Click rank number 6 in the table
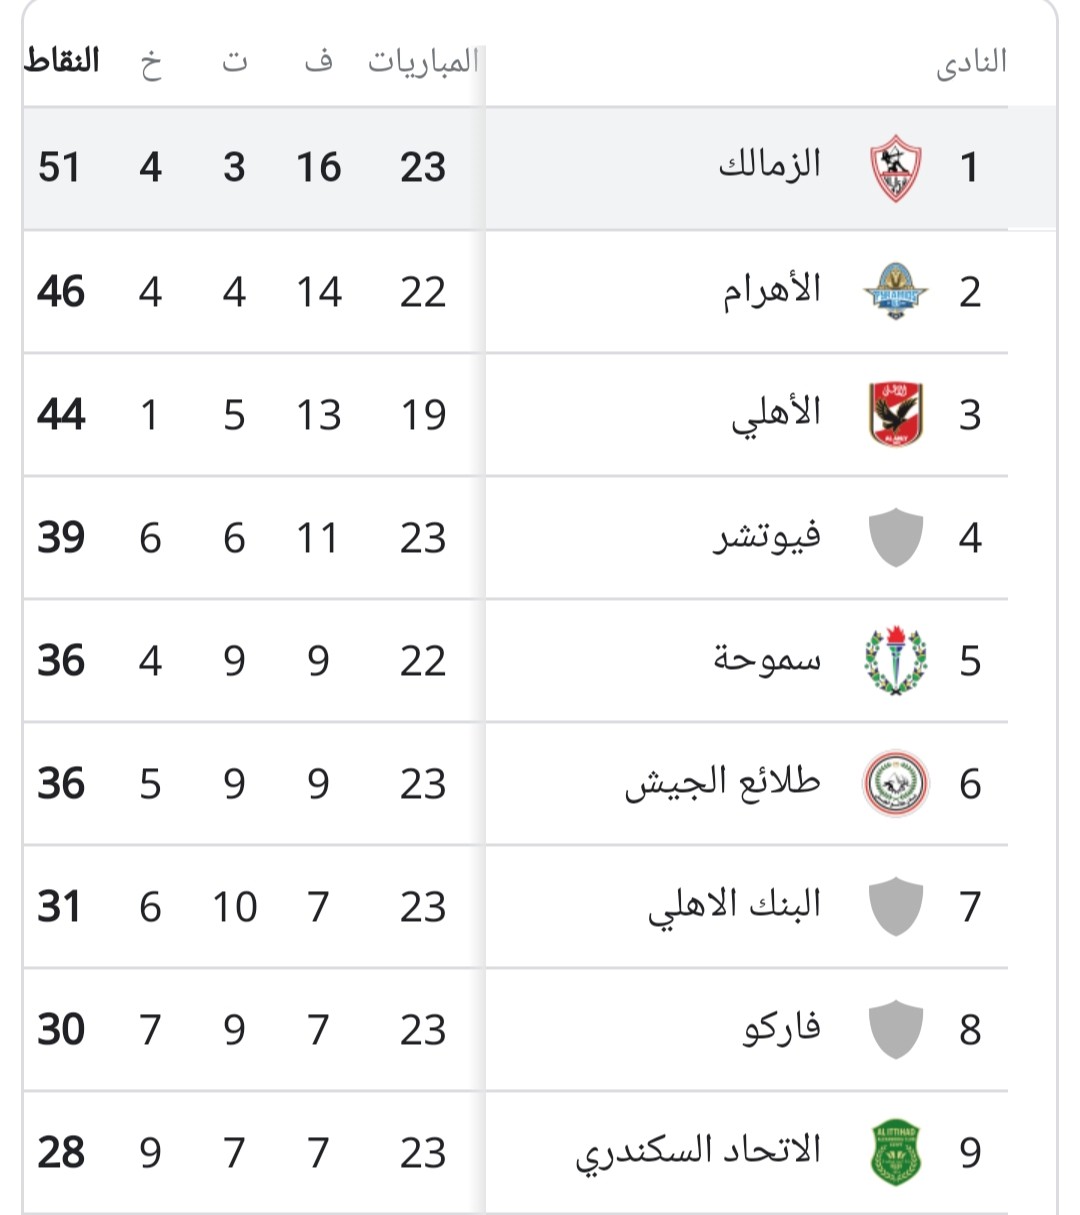Viewport: 1080px width, 1215px height. pos(969,784)
